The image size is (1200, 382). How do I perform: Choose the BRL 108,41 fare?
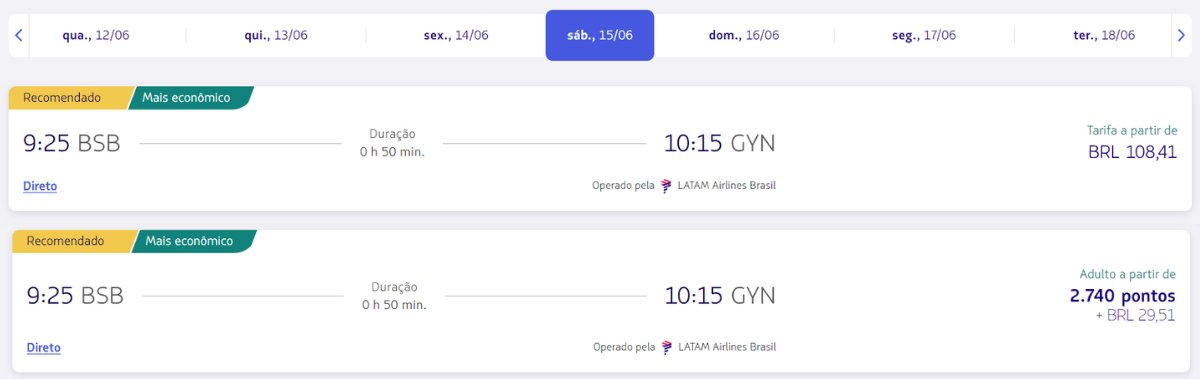(x=1133, y=153)
